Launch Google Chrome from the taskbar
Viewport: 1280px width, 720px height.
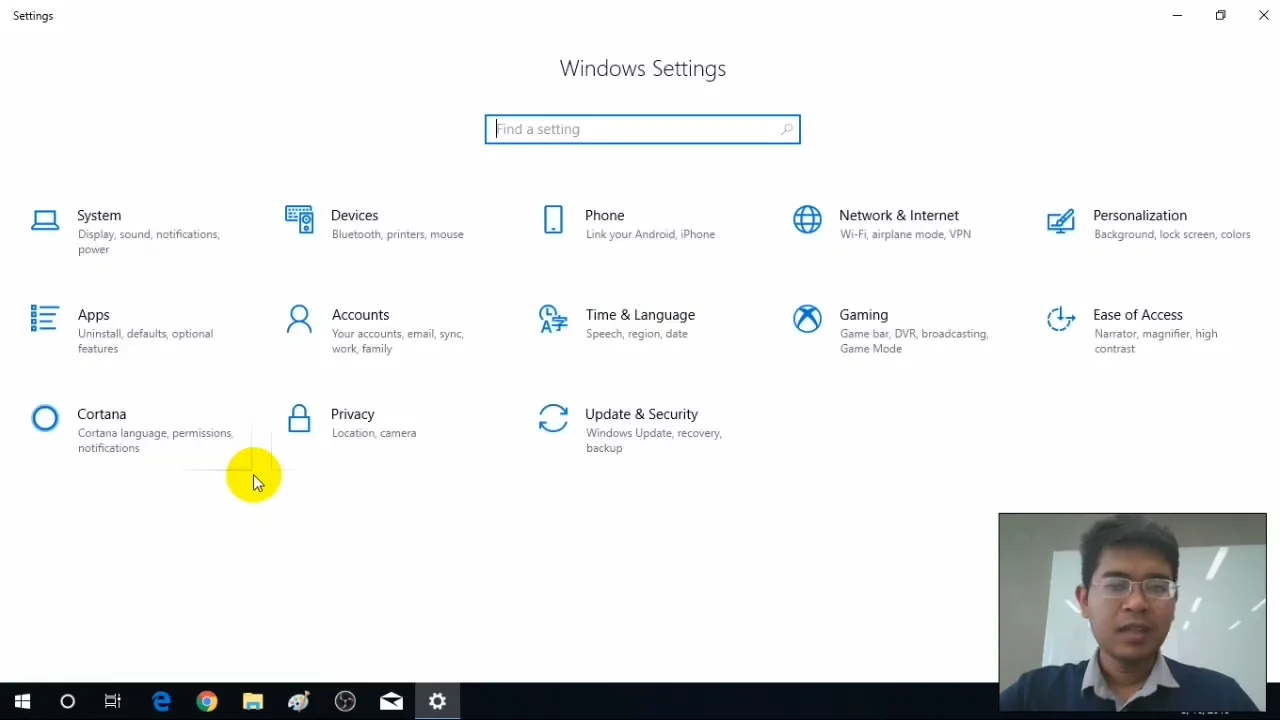click(207, 701)
